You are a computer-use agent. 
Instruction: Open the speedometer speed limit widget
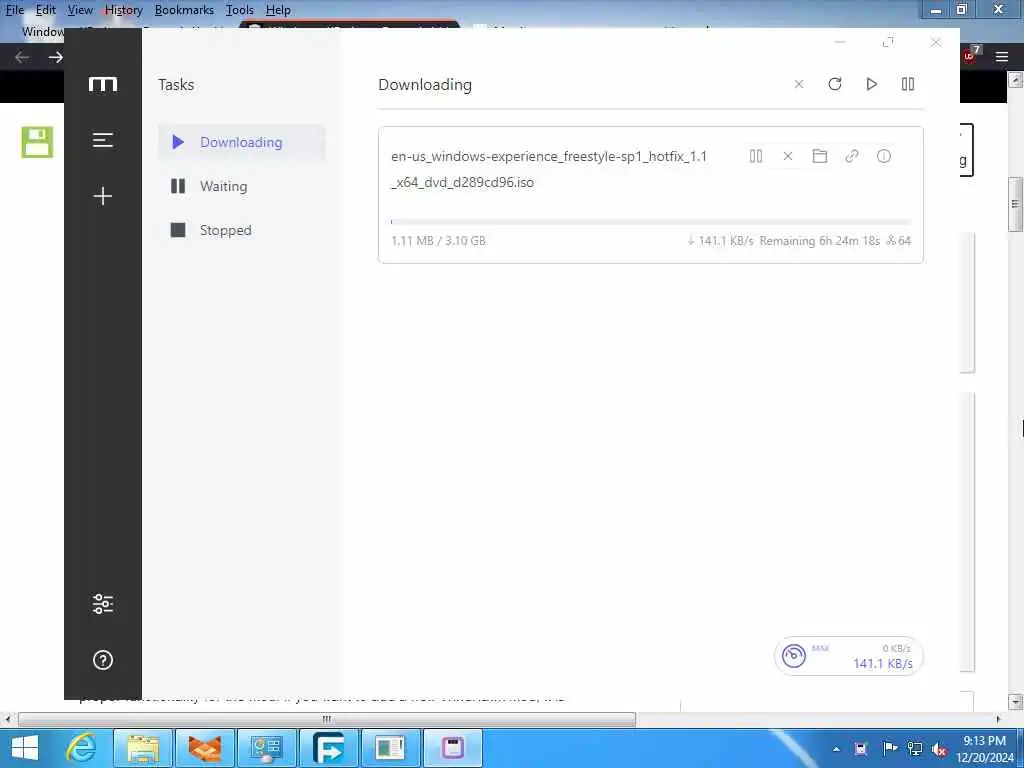[848, 656]
